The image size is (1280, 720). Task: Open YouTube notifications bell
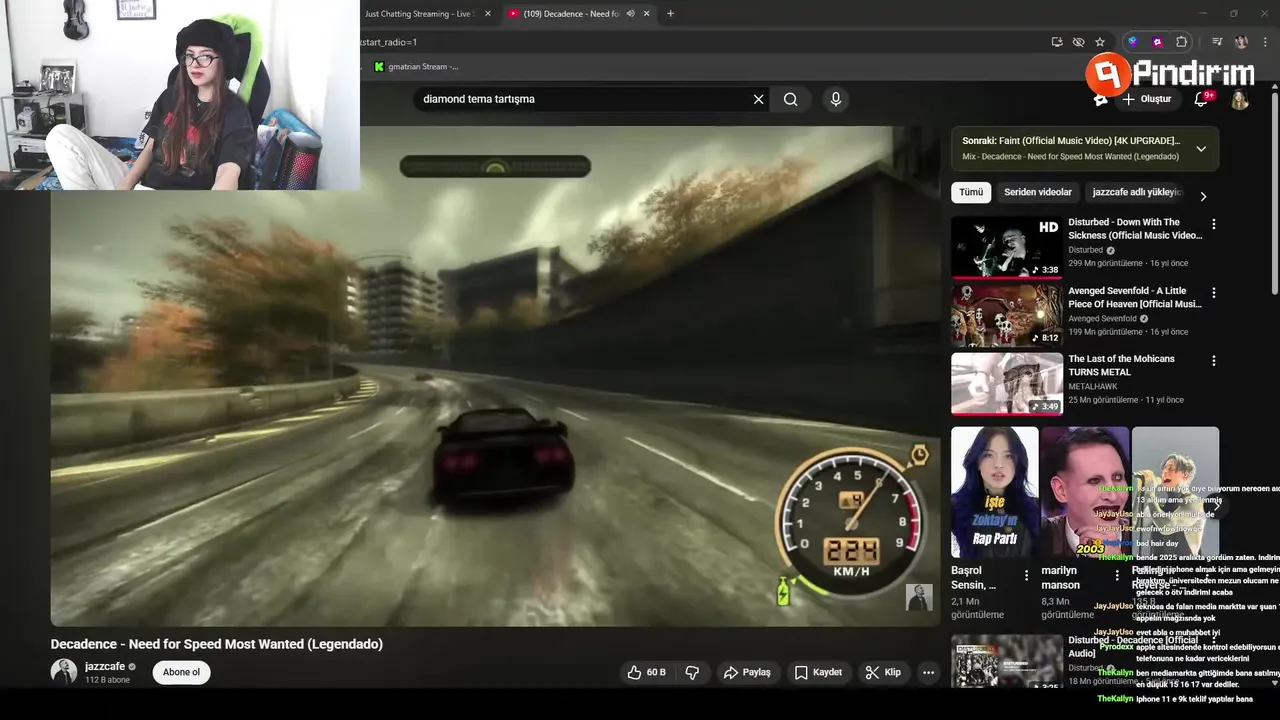pos(1202,99)
